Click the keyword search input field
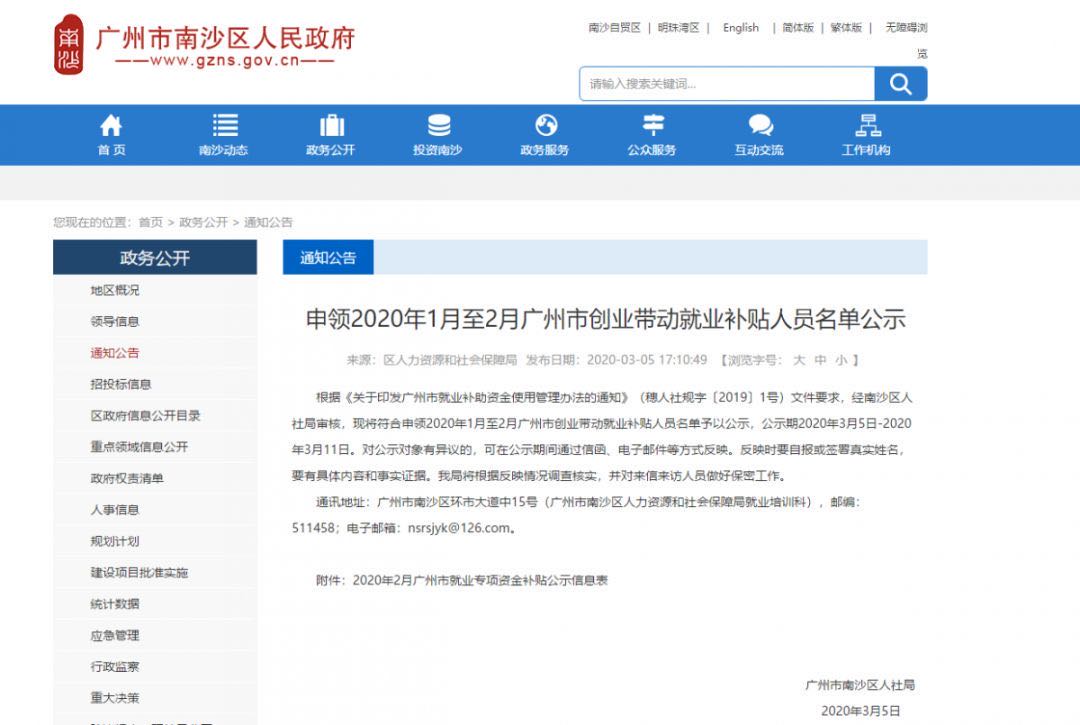 [x=726, y=85]
